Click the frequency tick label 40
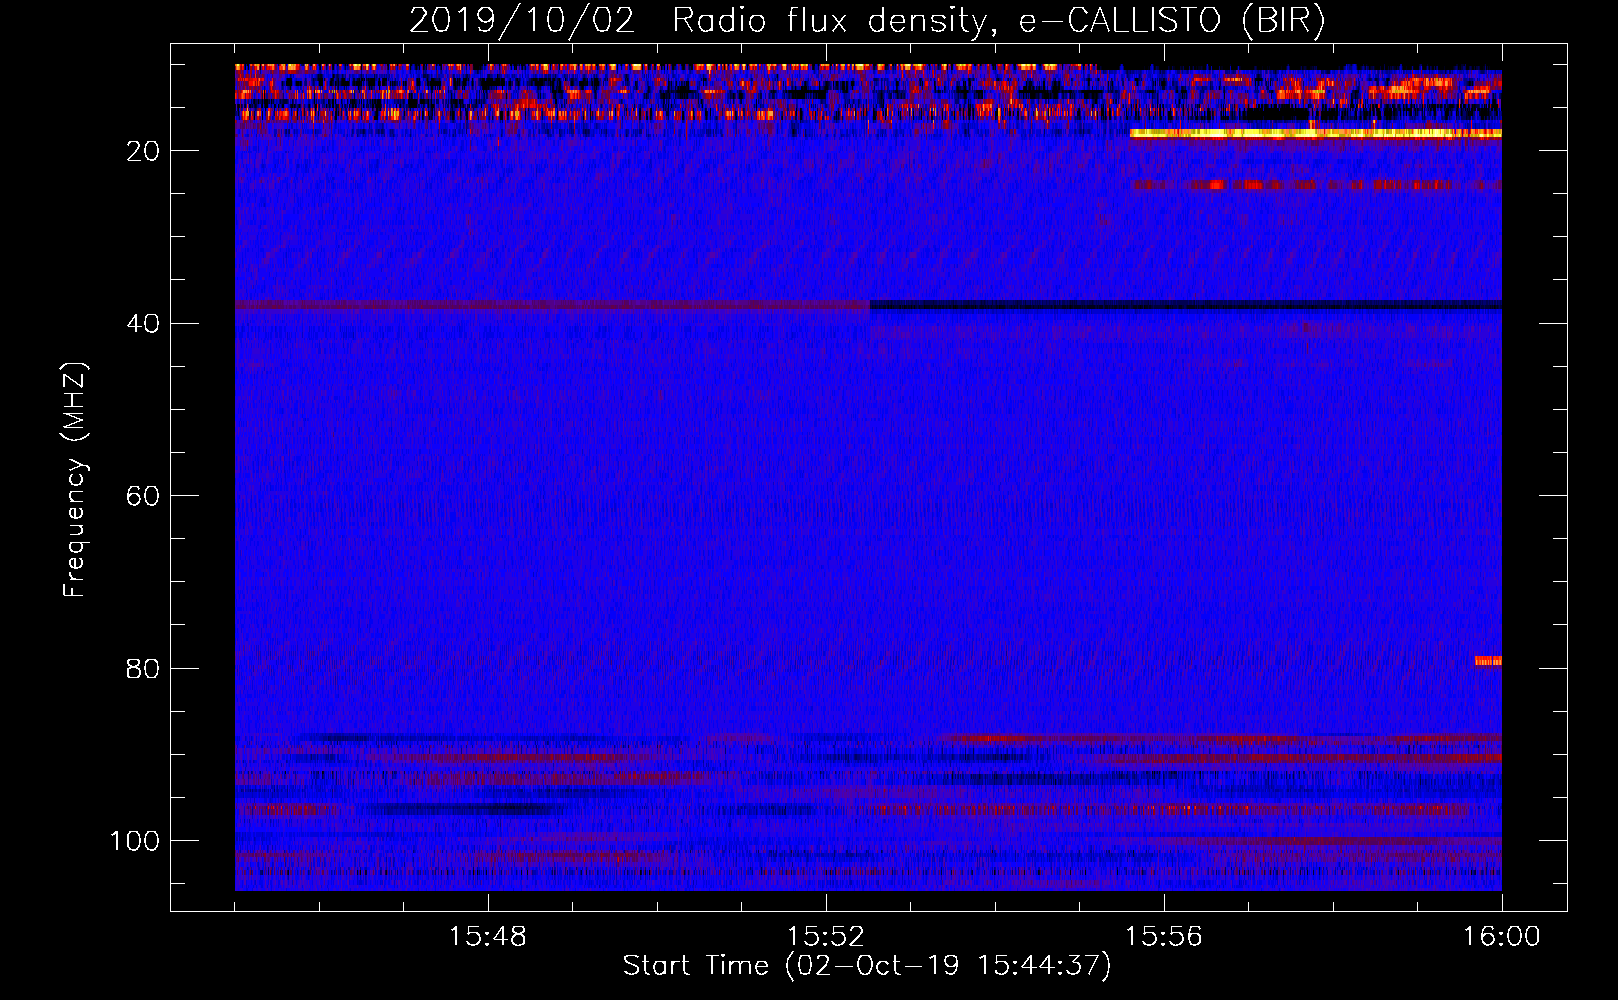 pos(144,323)
